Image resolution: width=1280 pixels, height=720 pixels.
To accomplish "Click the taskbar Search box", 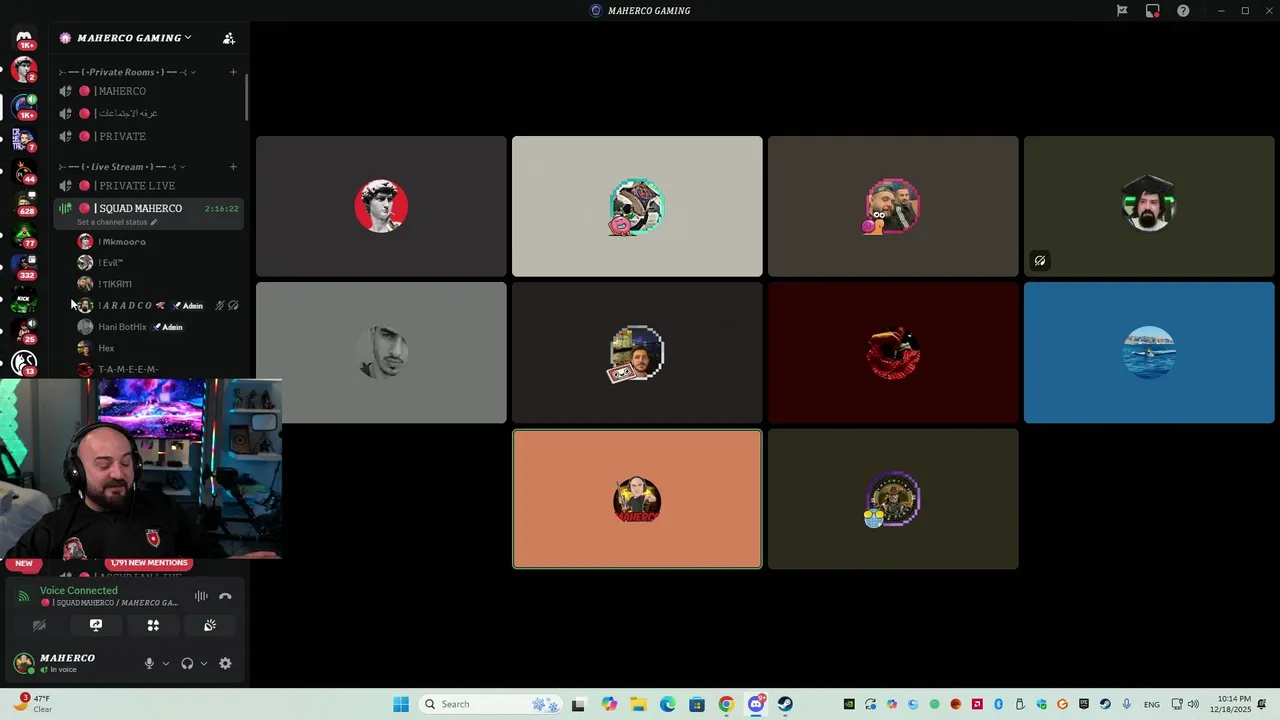I will 490,704.
